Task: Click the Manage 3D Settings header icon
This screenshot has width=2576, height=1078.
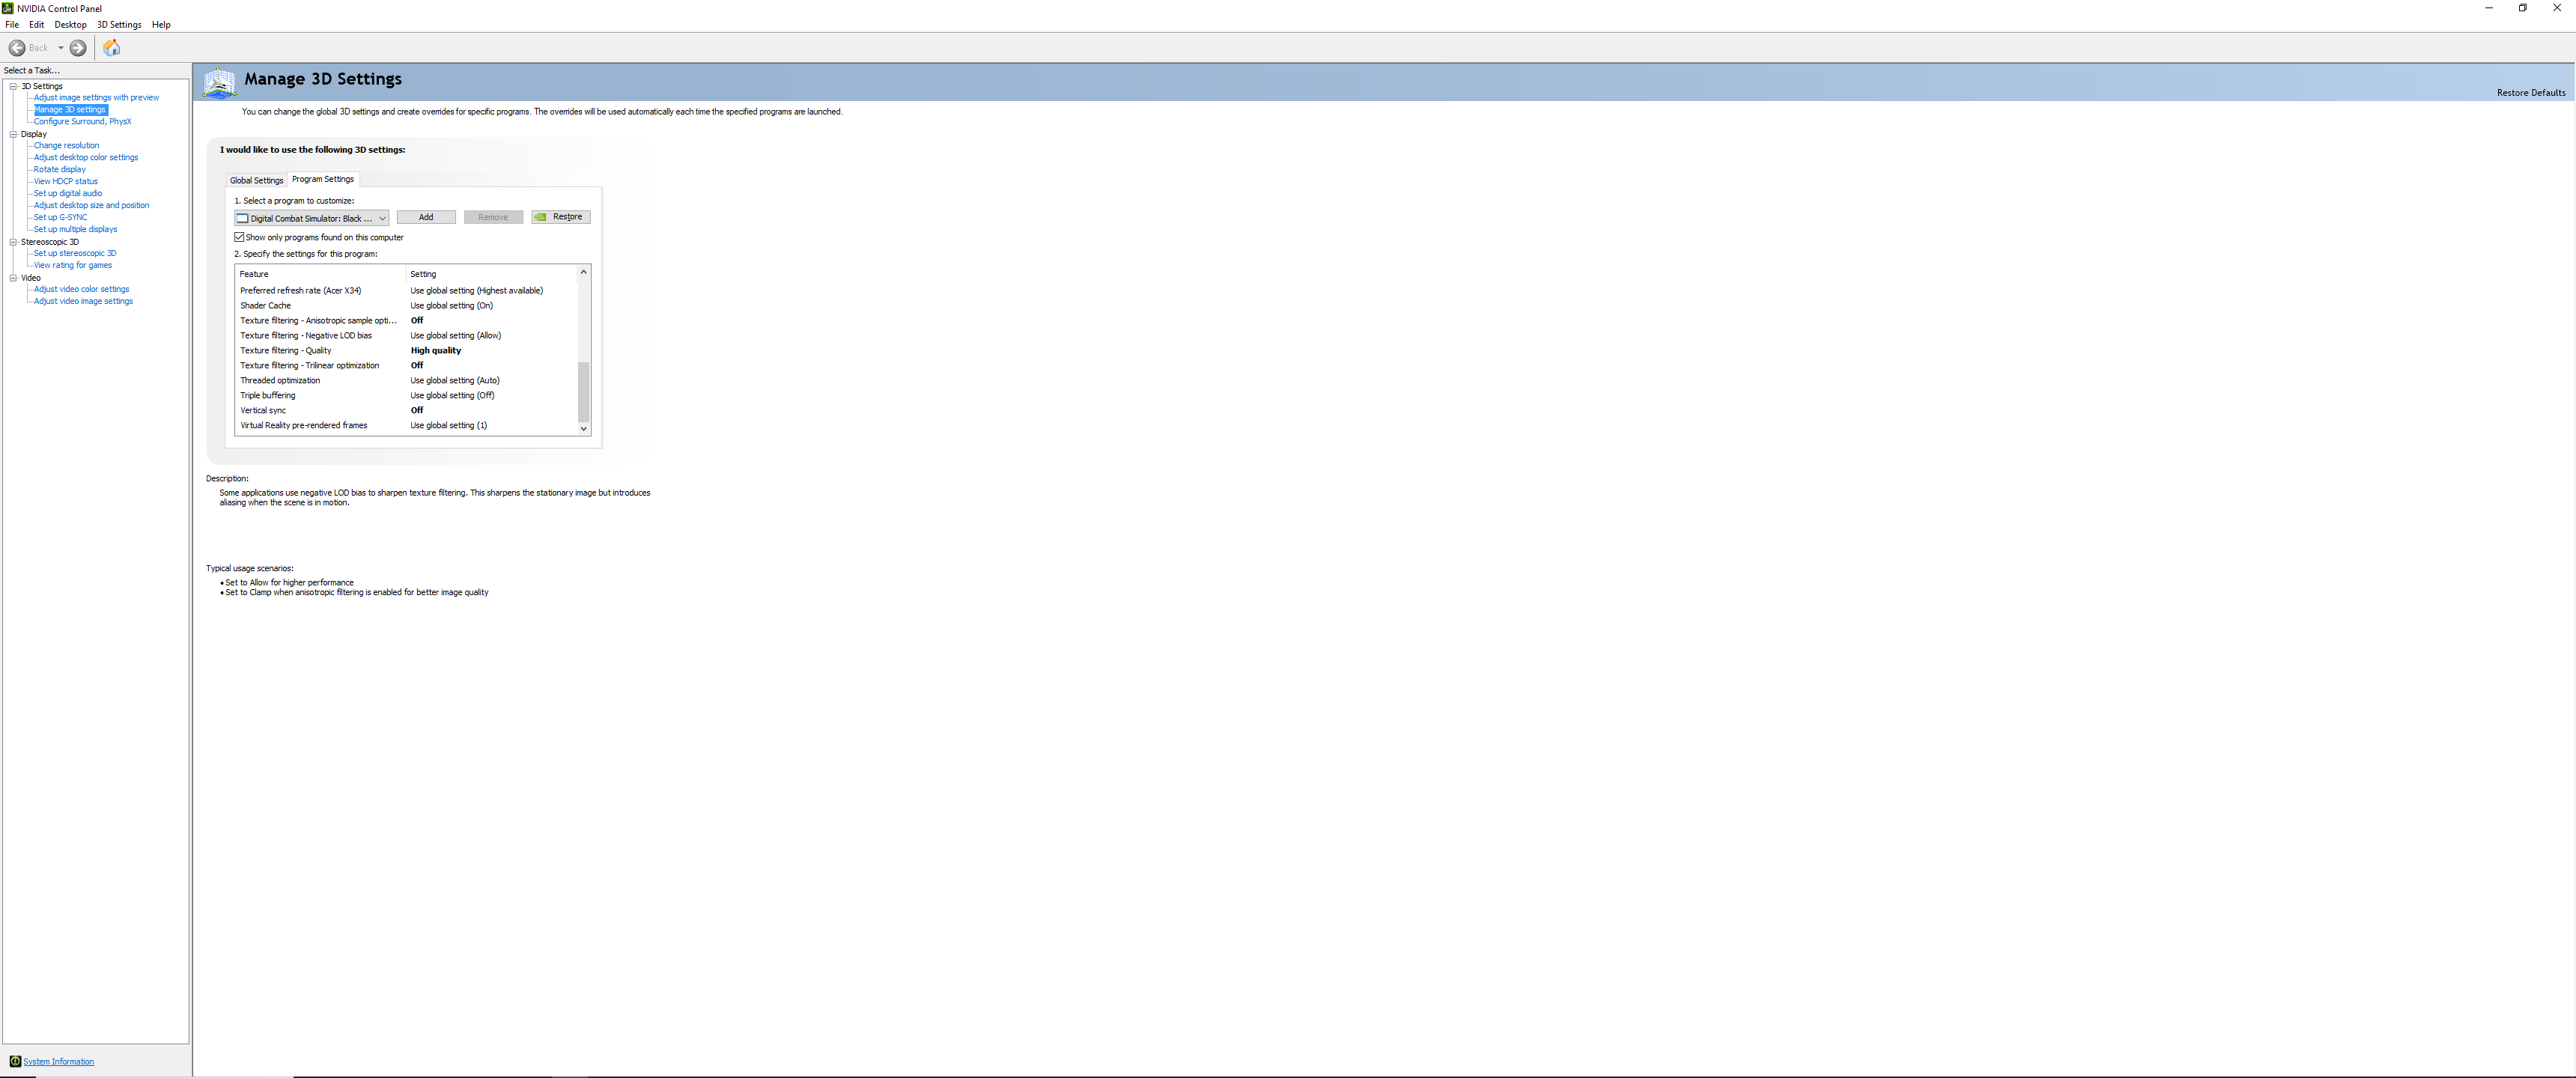Action: (220, 82)
